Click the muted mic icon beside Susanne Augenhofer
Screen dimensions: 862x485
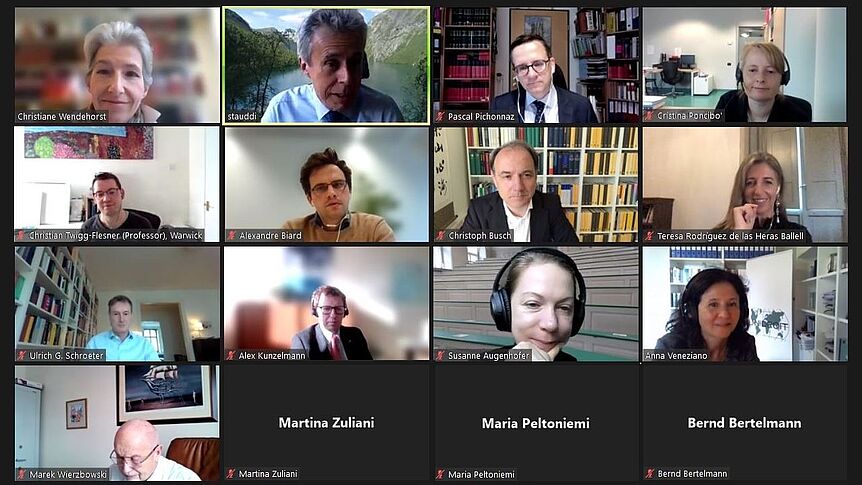tap(440, 355)
